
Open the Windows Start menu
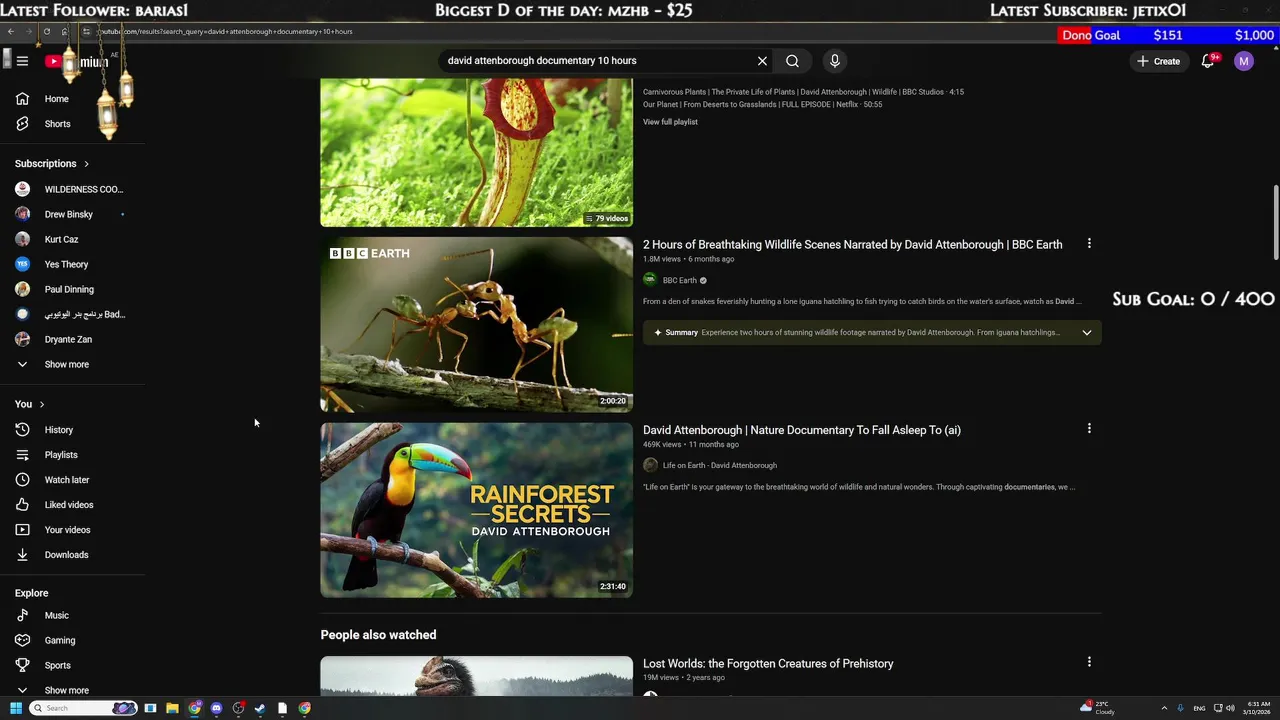pyautogui.click(x=16, y=708)
